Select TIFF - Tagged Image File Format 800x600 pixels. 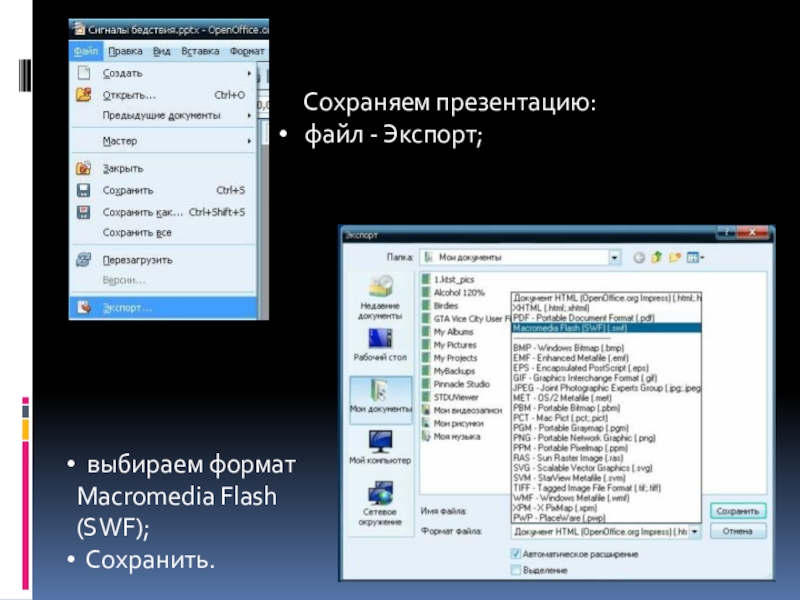[606, 488]
